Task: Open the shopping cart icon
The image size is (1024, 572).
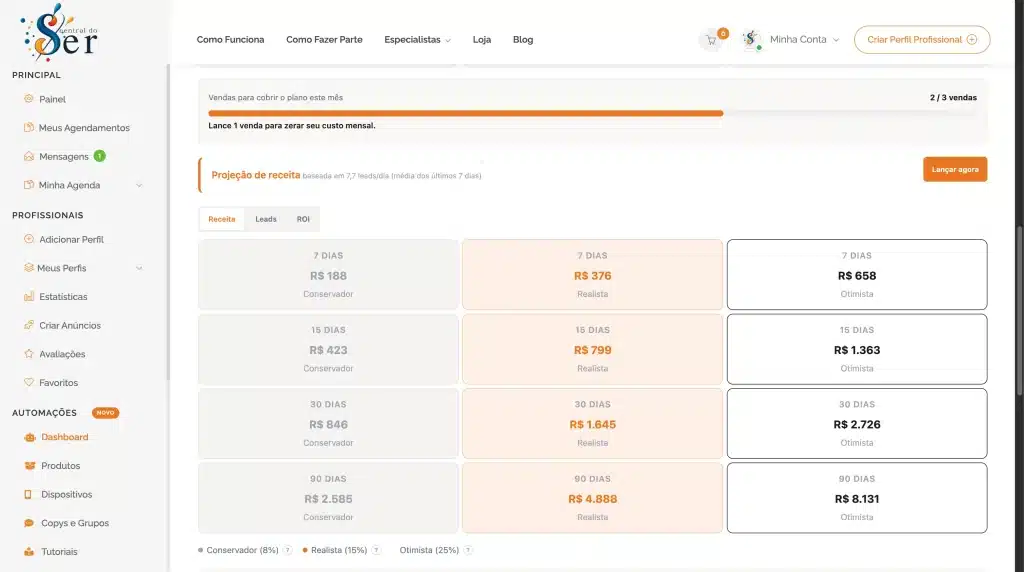Action: click(711, 40)
